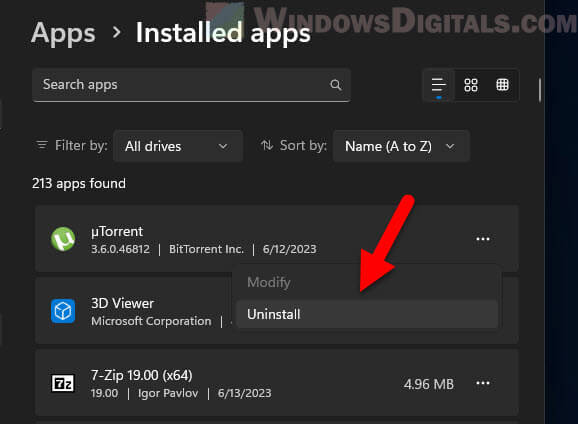
Task: Click the 6/13/2023 install date
Action: coord(244,393)
